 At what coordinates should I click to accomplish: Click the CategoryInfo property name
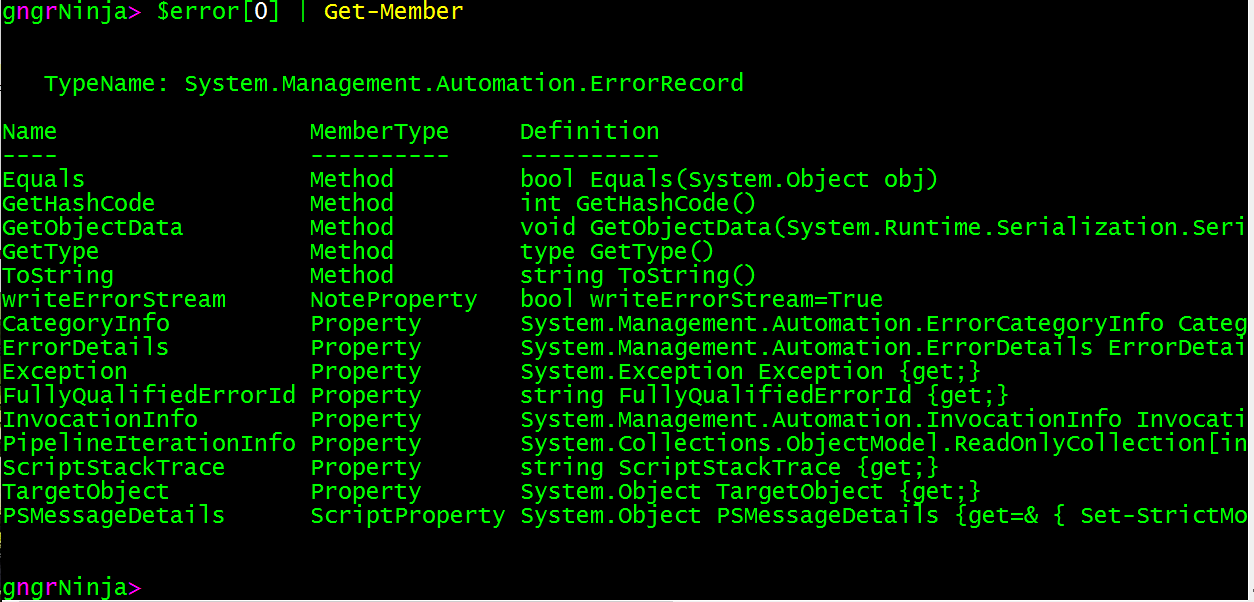click(x=85, y=323)
